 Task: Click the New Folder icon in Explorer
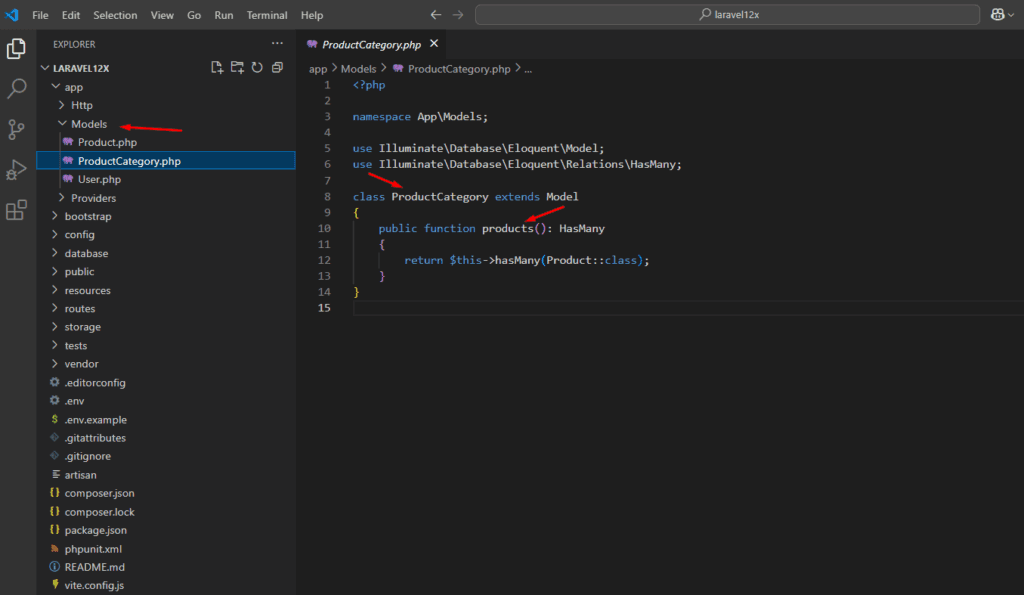tap(237, 68)
